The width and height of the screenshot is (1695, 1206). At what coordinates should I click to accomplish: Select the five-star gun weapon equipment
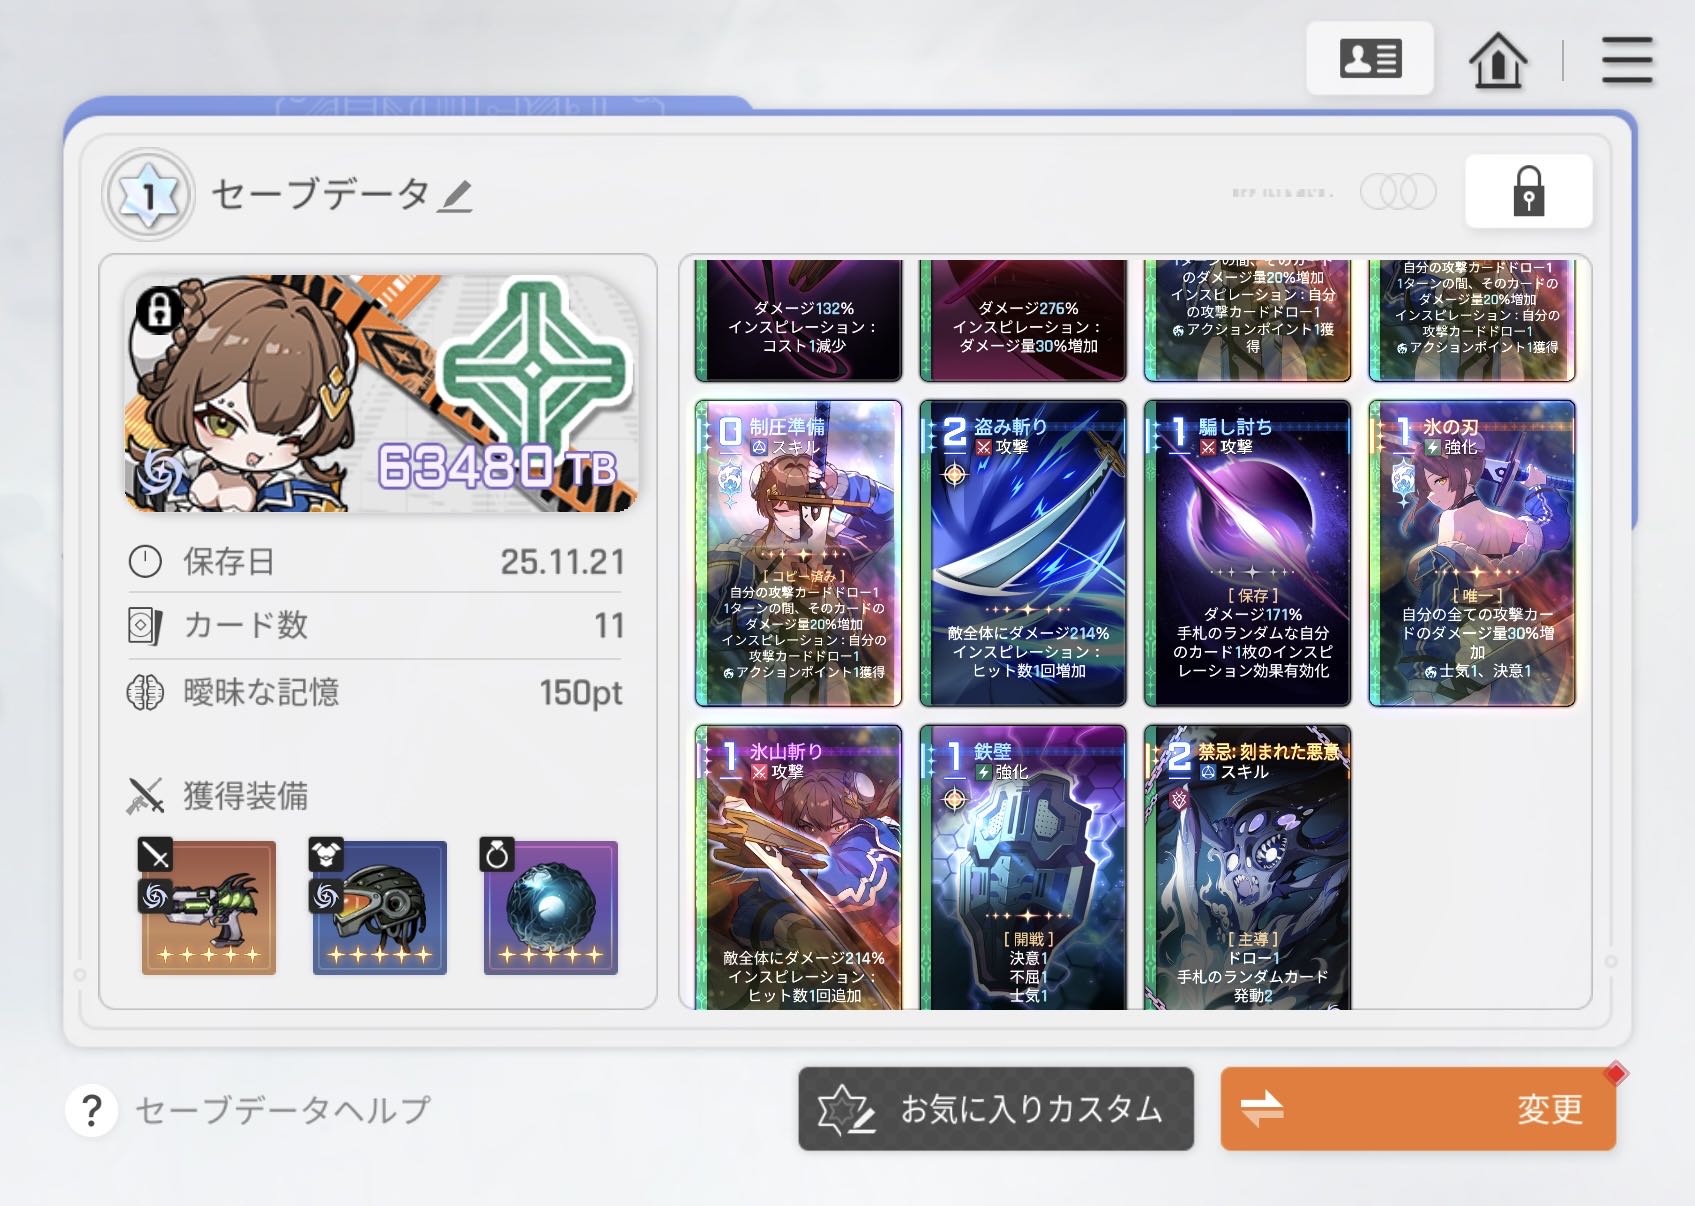click(x=208, y=907)
